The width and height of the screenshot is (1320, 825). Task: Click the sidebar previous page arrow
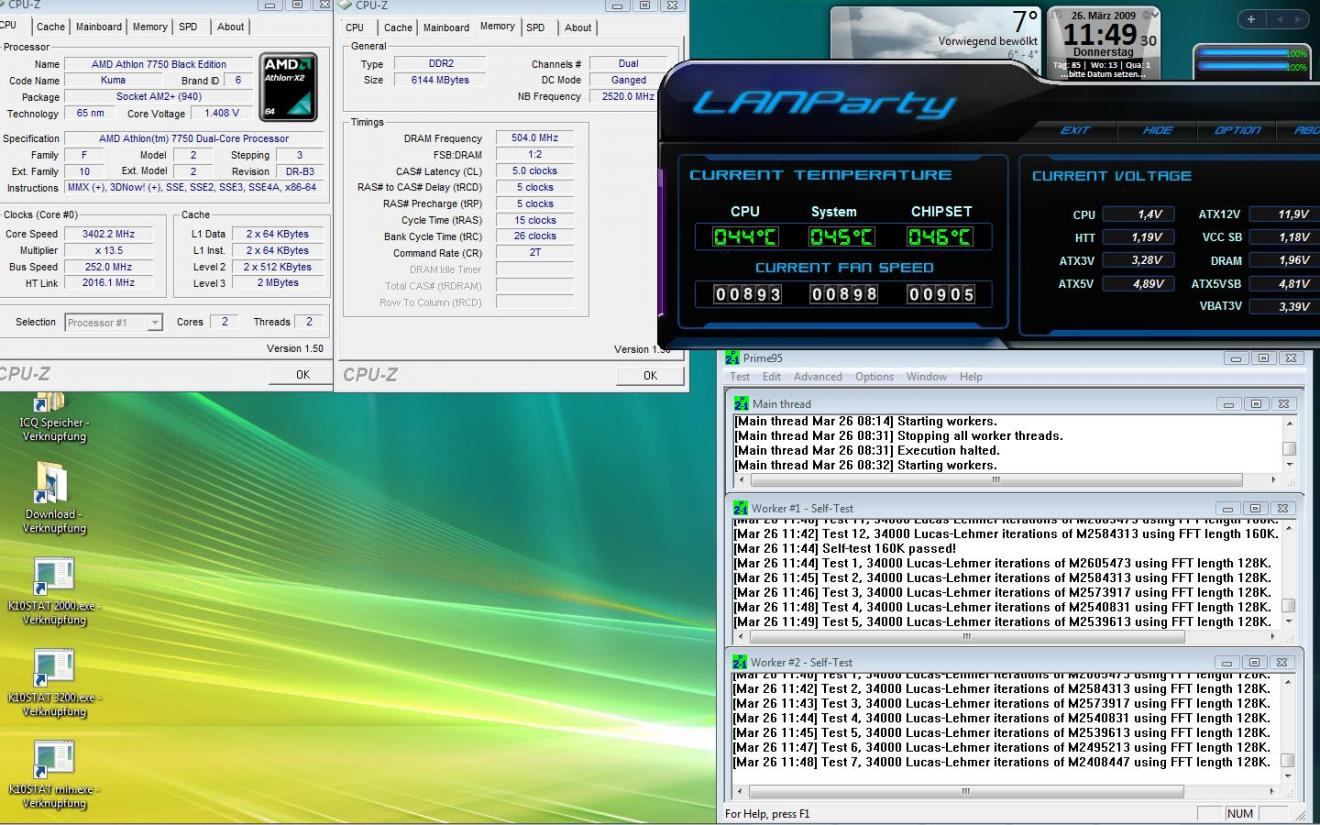[1278, 19]
